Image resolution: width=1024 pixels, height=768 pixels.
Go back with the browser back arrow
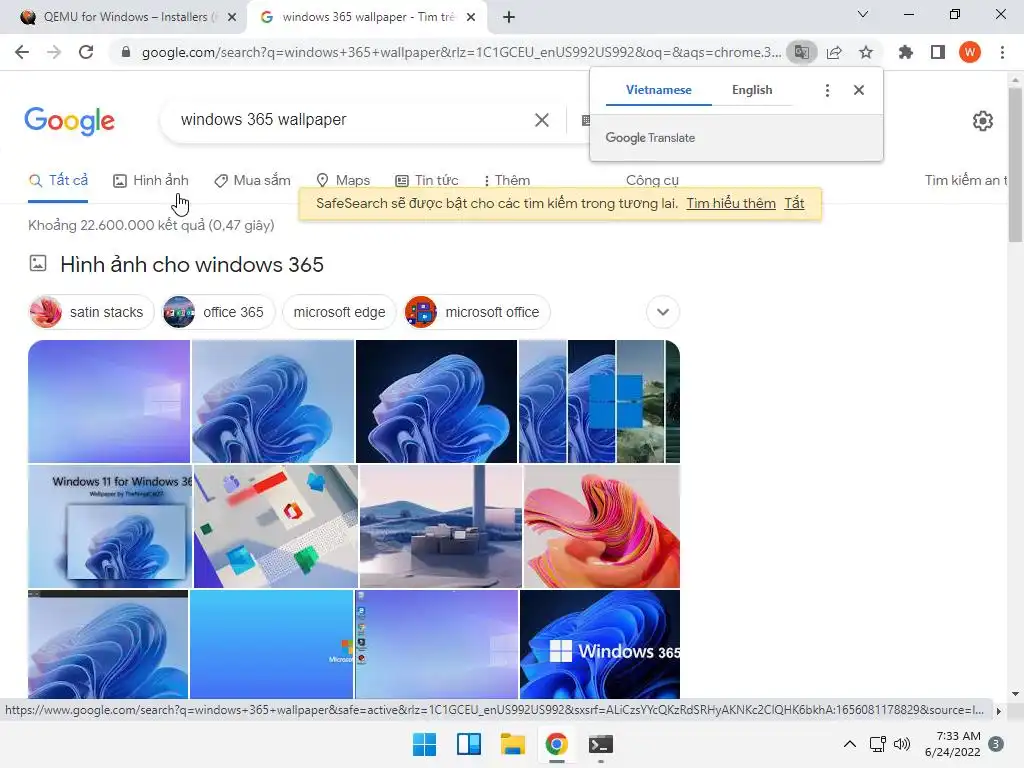pos(22,52)
